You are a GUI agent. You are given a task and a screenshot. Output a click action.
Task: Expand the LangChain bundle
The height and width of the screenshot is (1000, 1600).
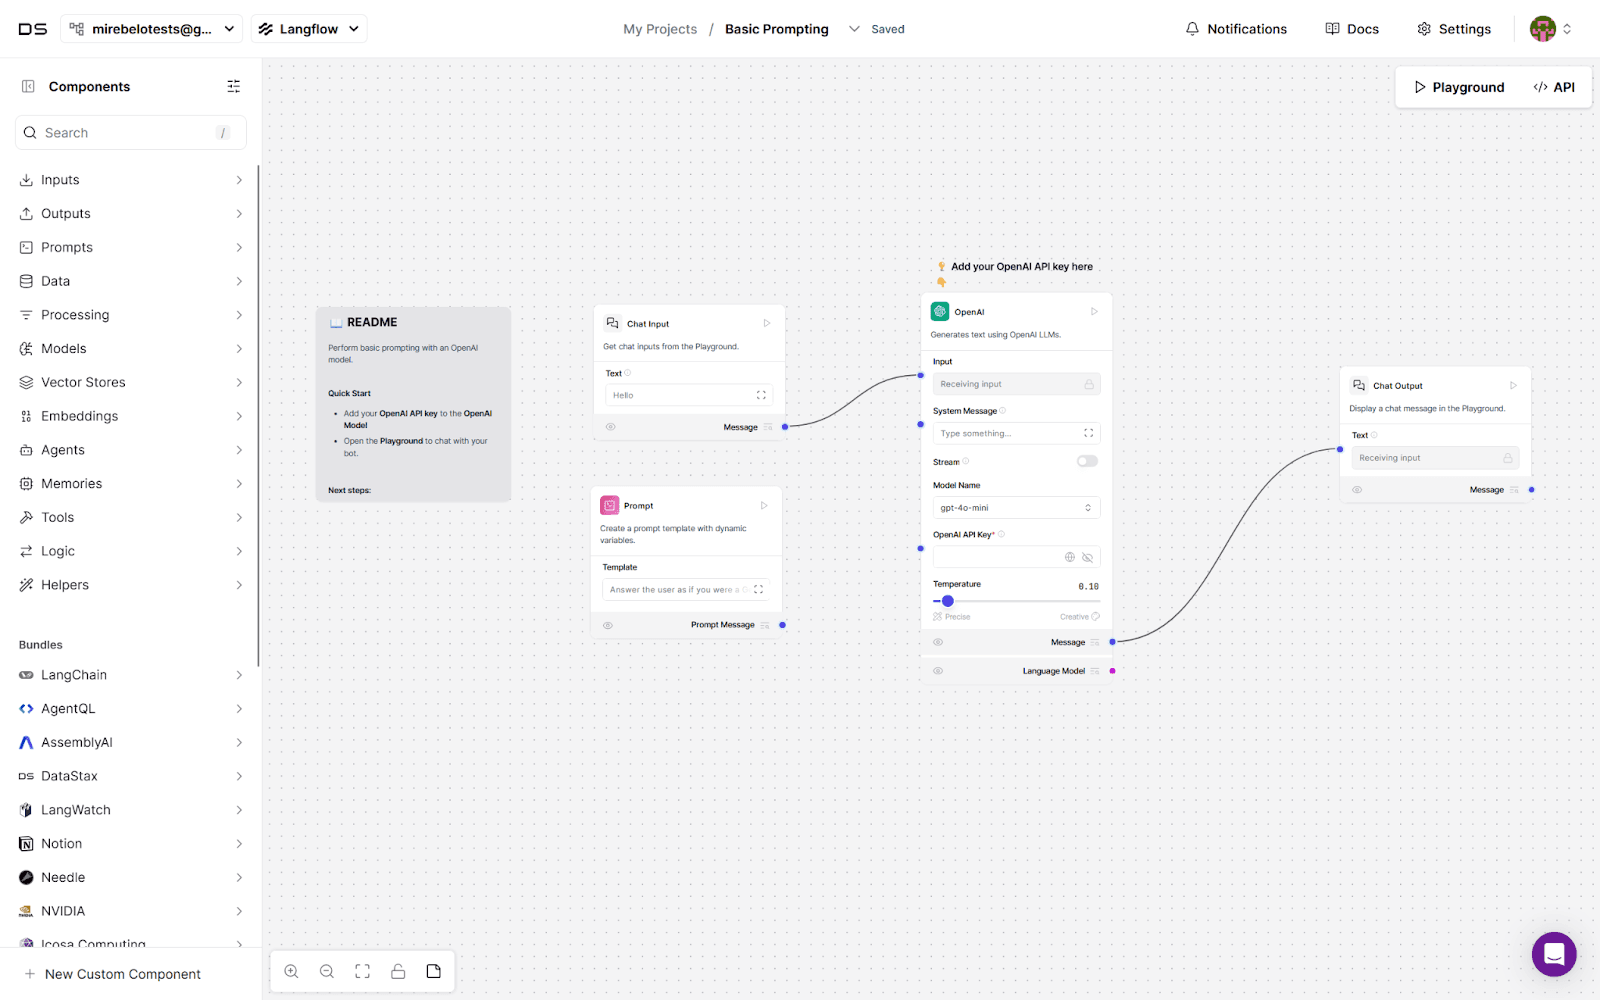[x=132, y=675]
